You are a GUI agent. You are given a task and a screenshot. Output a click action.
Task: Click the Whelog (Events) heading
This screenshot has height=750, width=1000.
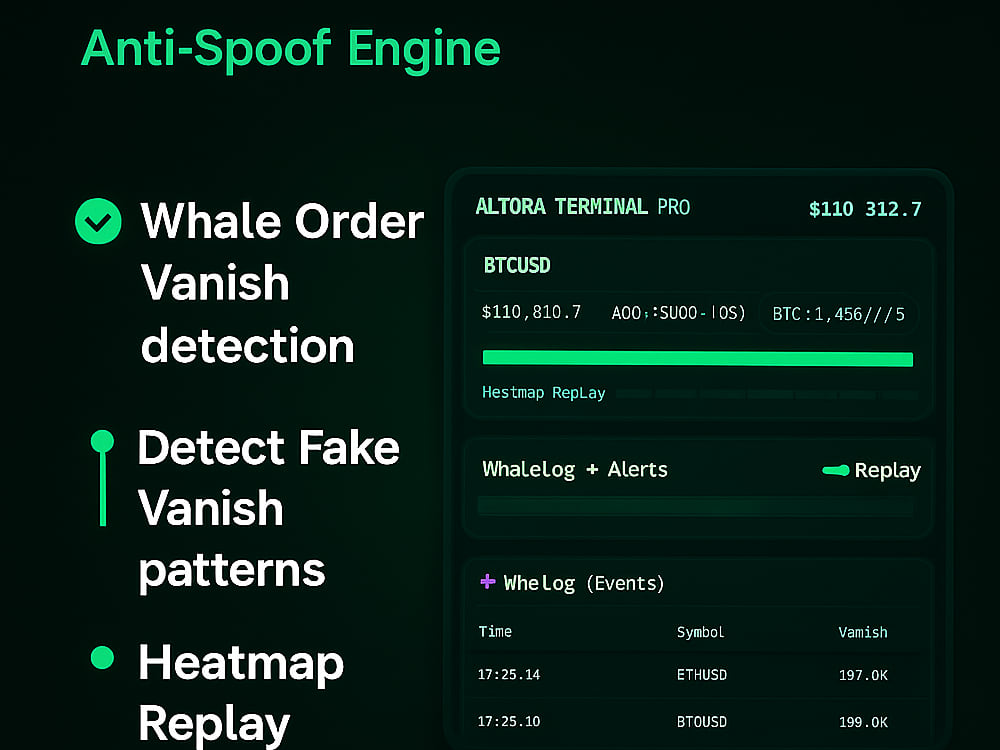584,583
